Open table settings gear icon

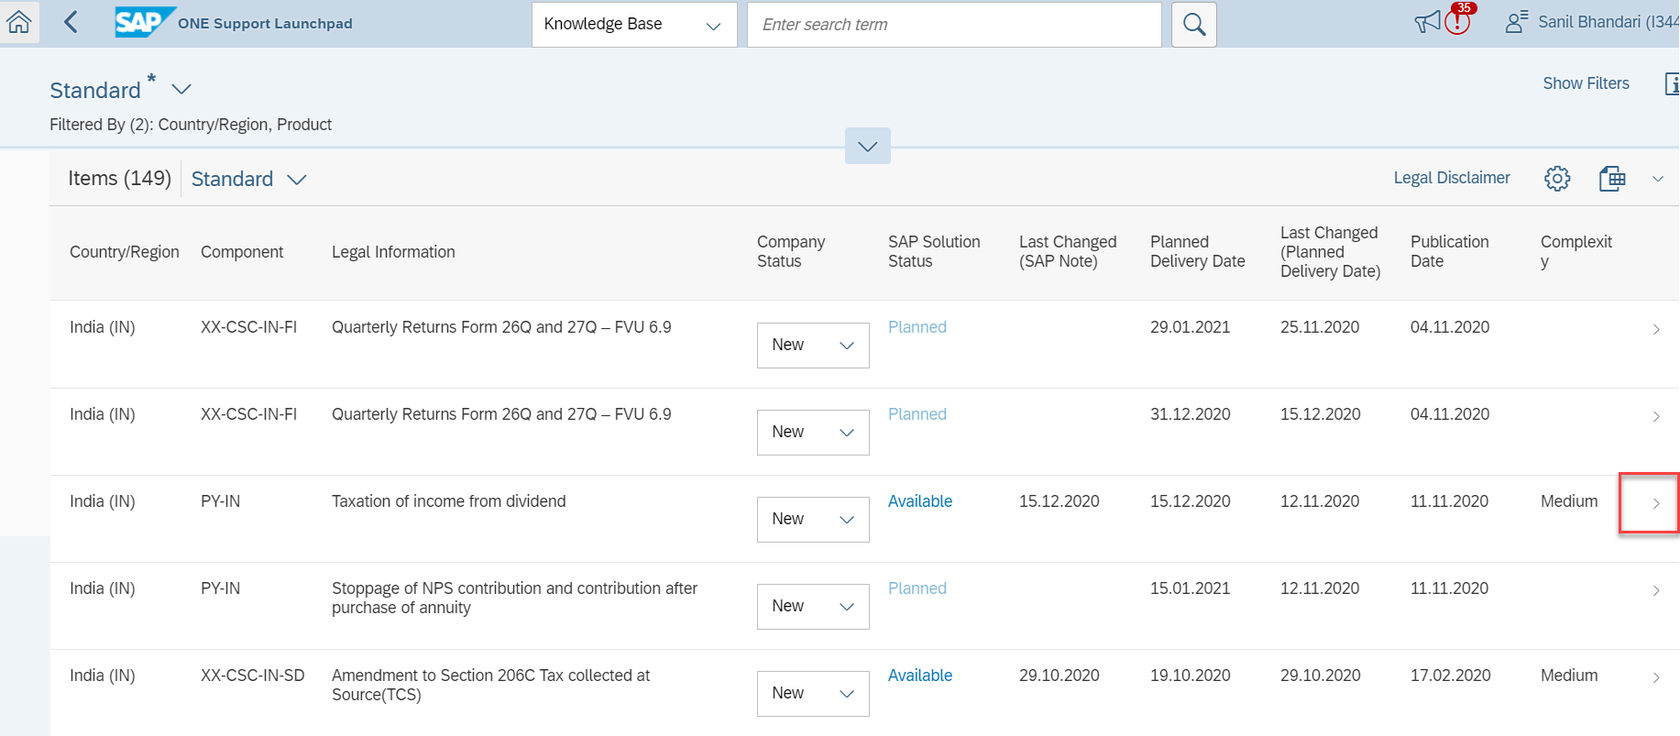(x=1557, y=178)
